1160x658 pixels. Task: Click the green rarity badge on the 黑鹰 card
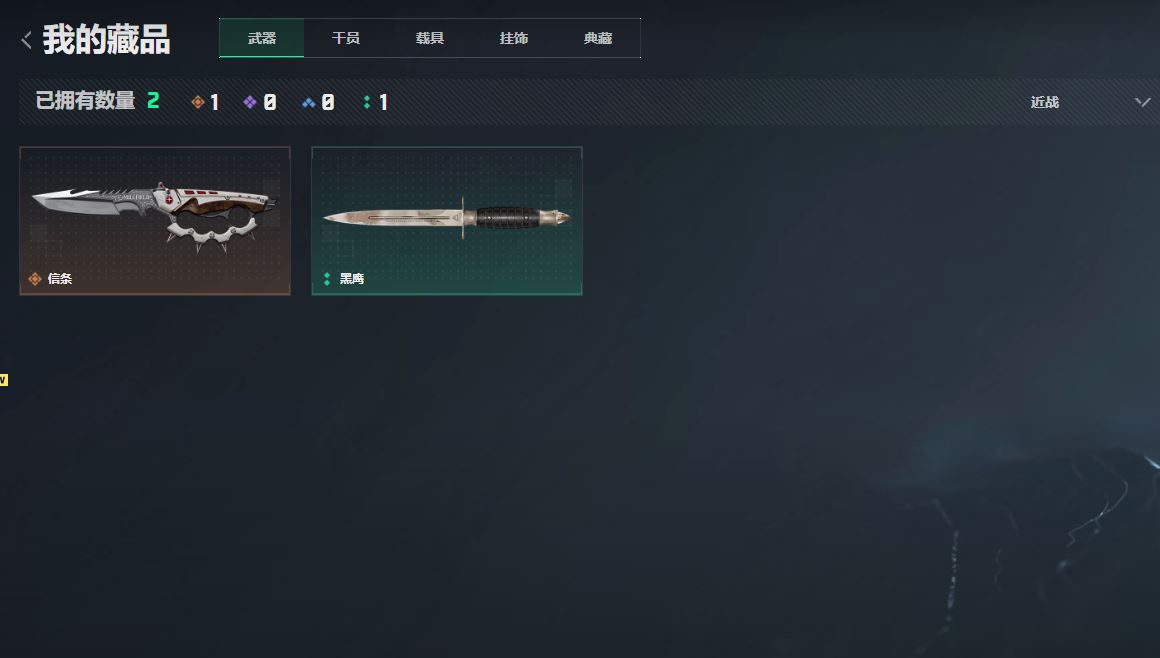point(327,279)
